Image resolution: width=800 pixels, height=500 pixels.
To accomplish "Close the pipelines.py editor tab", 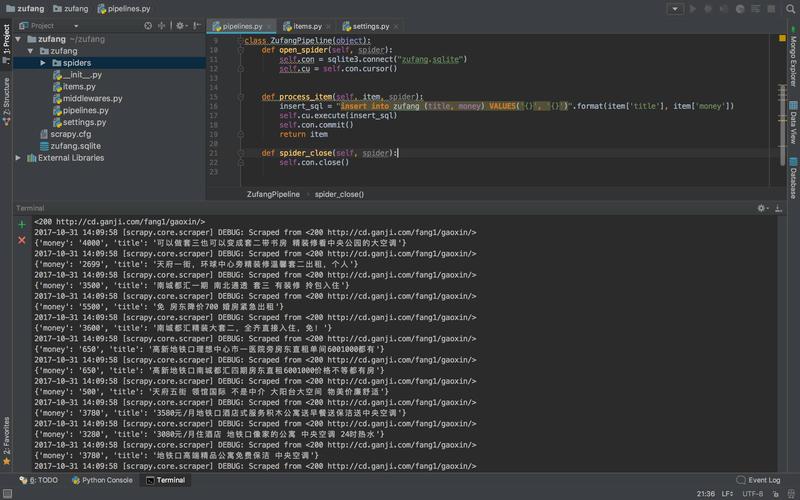I will coord(269,27).
